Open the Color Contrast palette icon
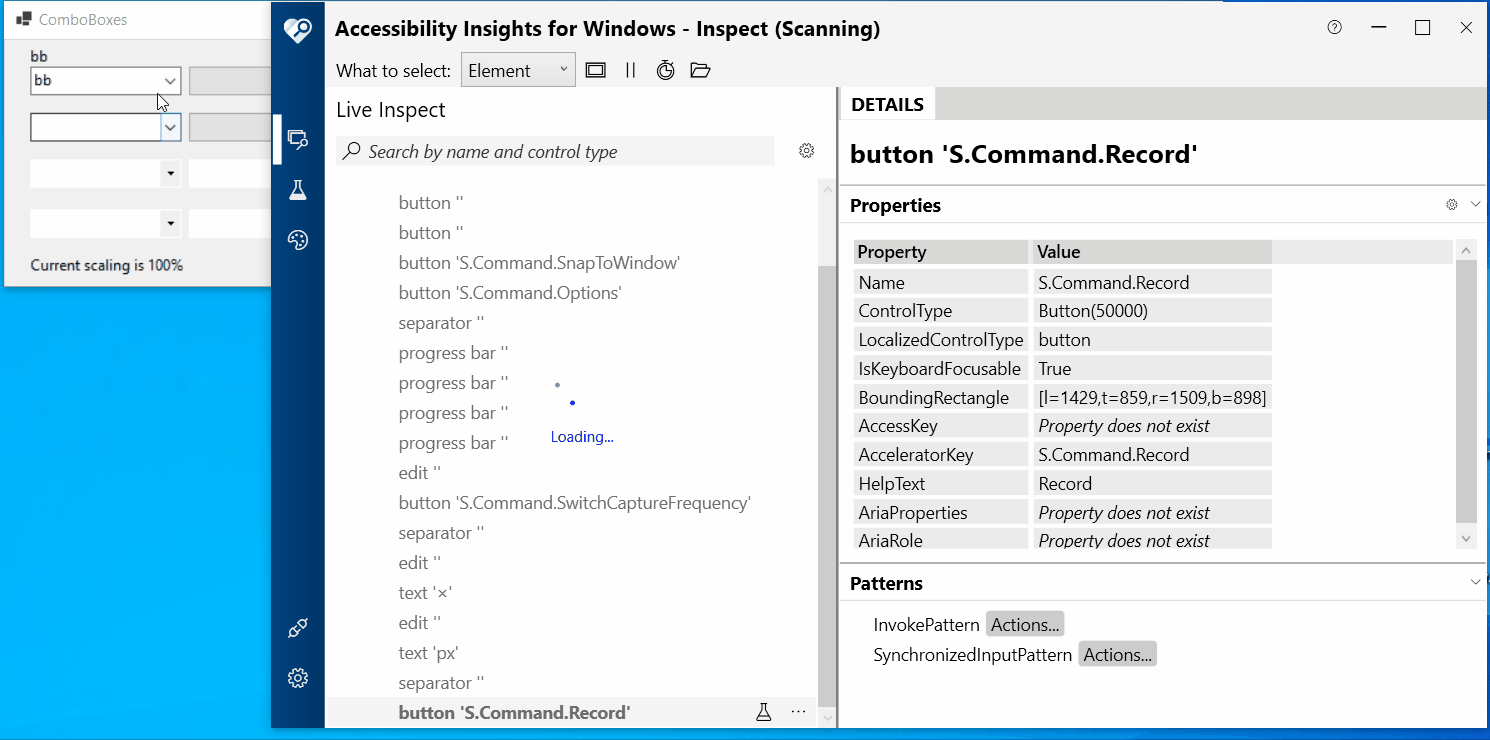The image size is (1490, 740). 297,240
